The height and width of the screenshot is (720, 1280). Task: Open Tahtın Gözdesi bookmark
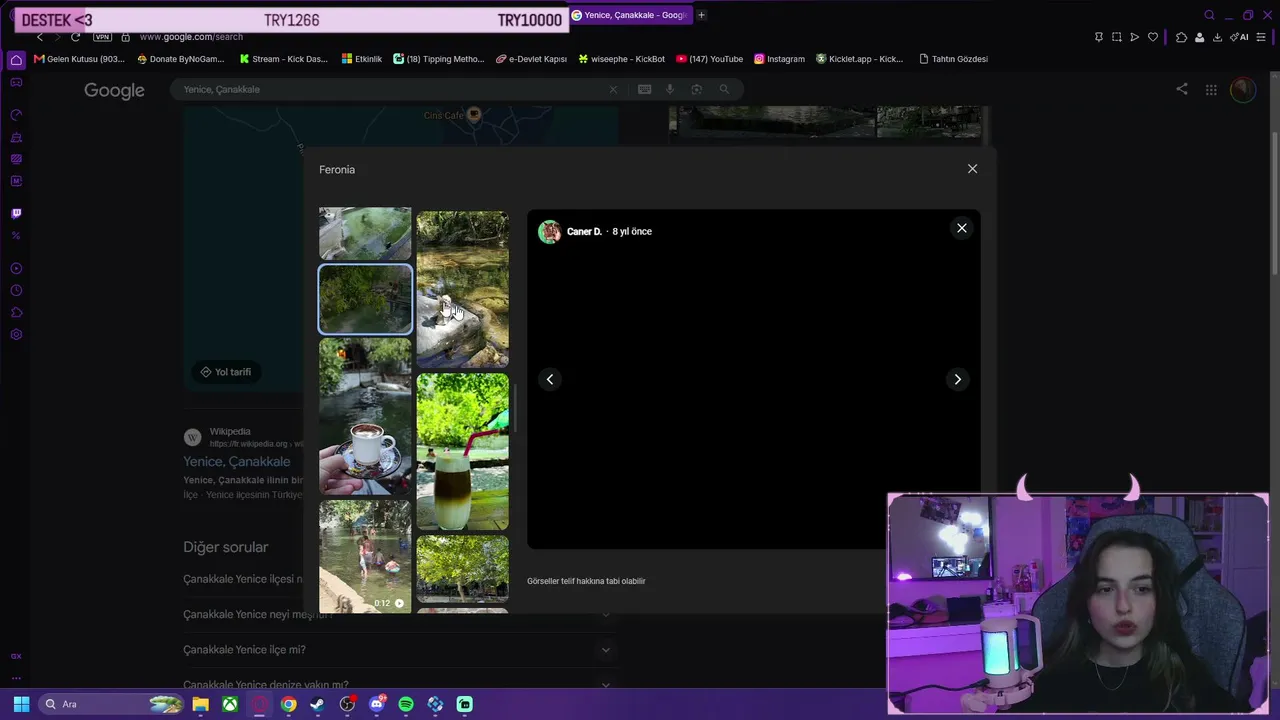click(x=953, y=59)
